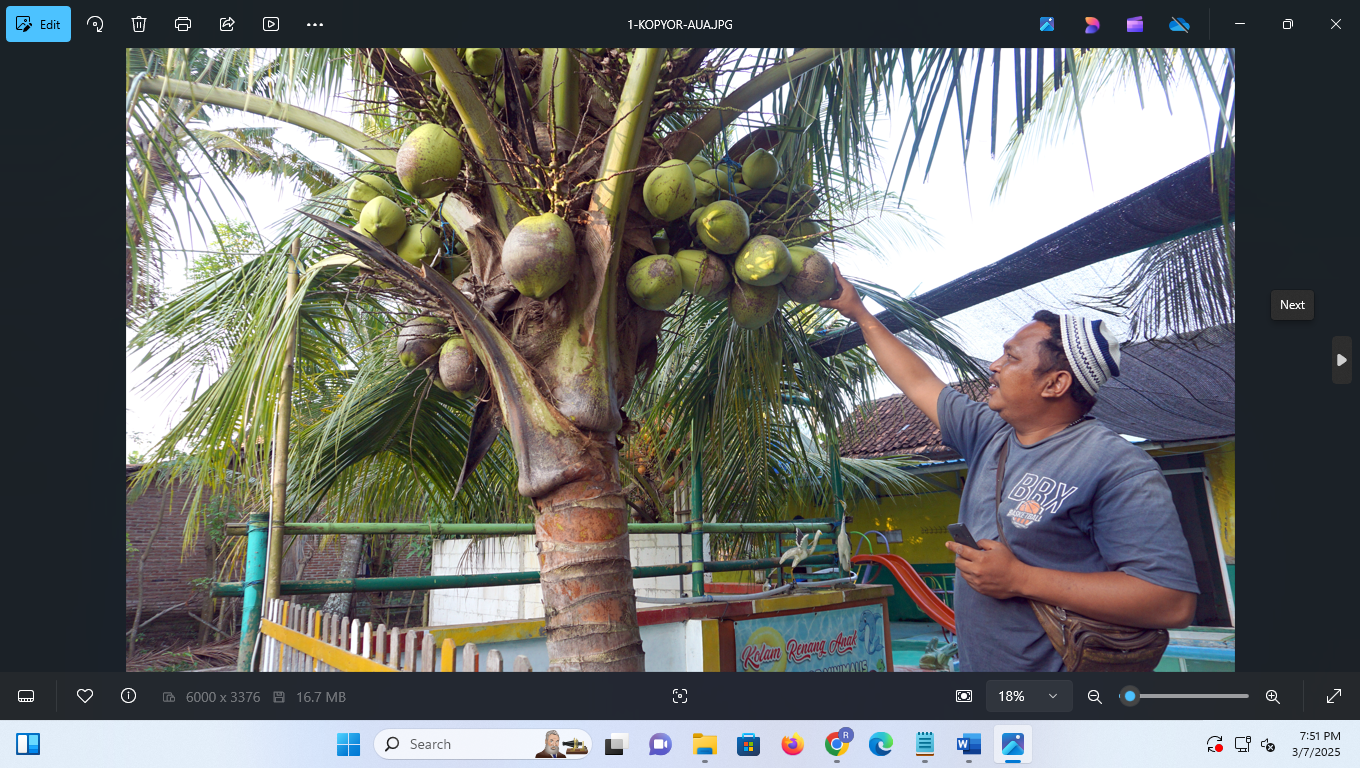Click the Photos app taskbar icon
Viewport: 1360px width, 768px height.
click(1013, 744)
